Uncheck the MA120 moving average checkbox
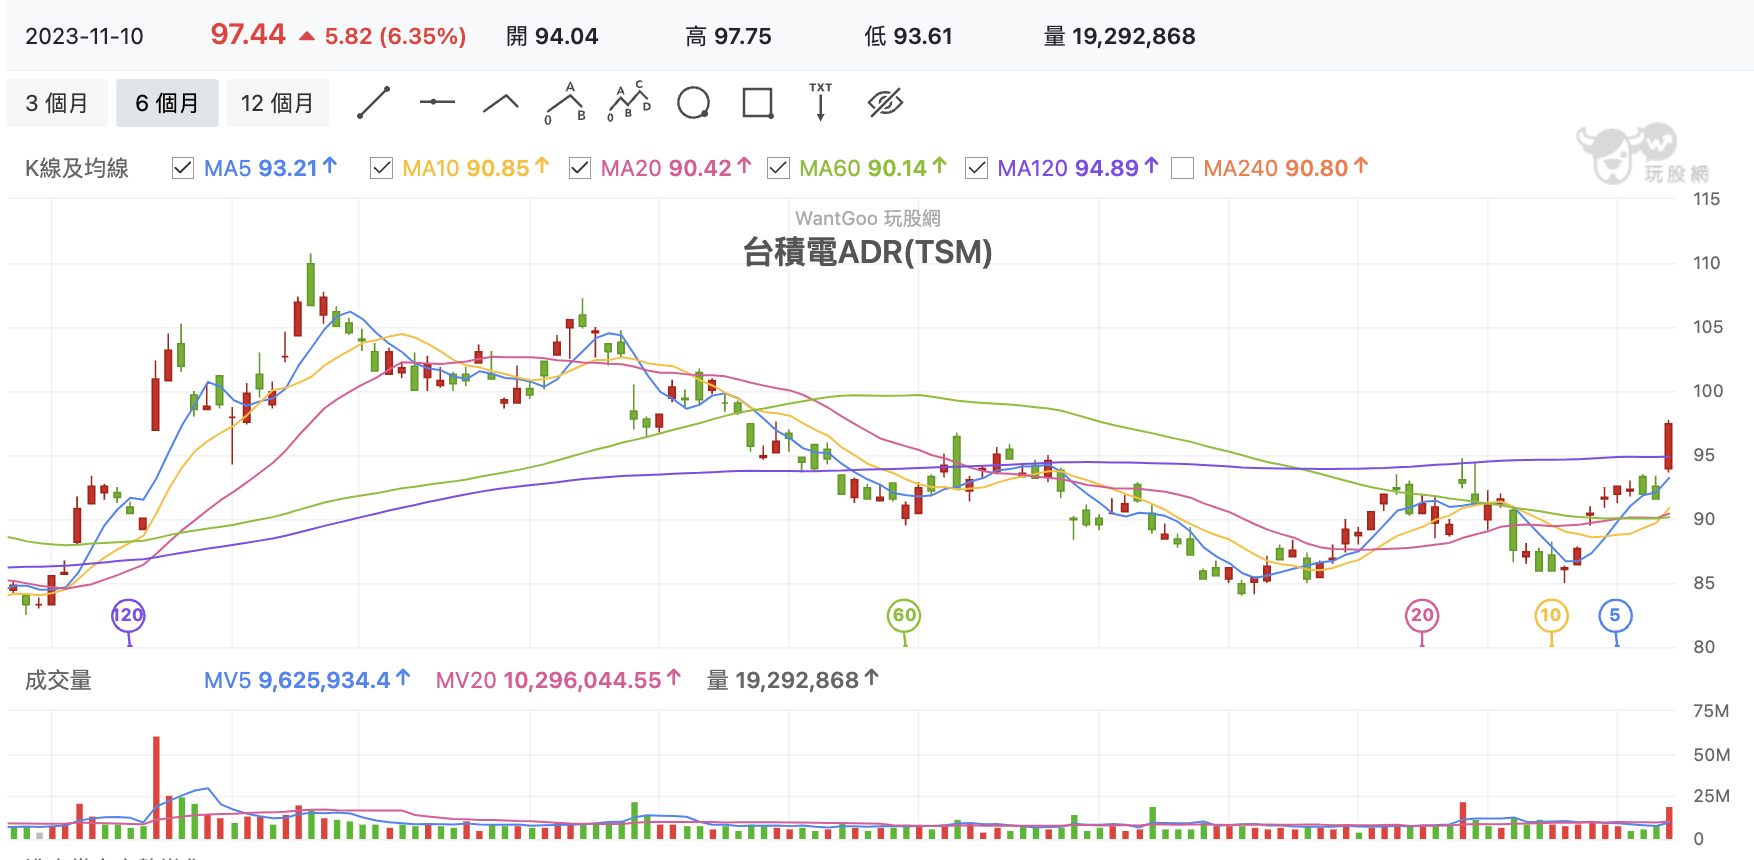The height and width of the screenshot is (860, 1754). coord(976,168)
